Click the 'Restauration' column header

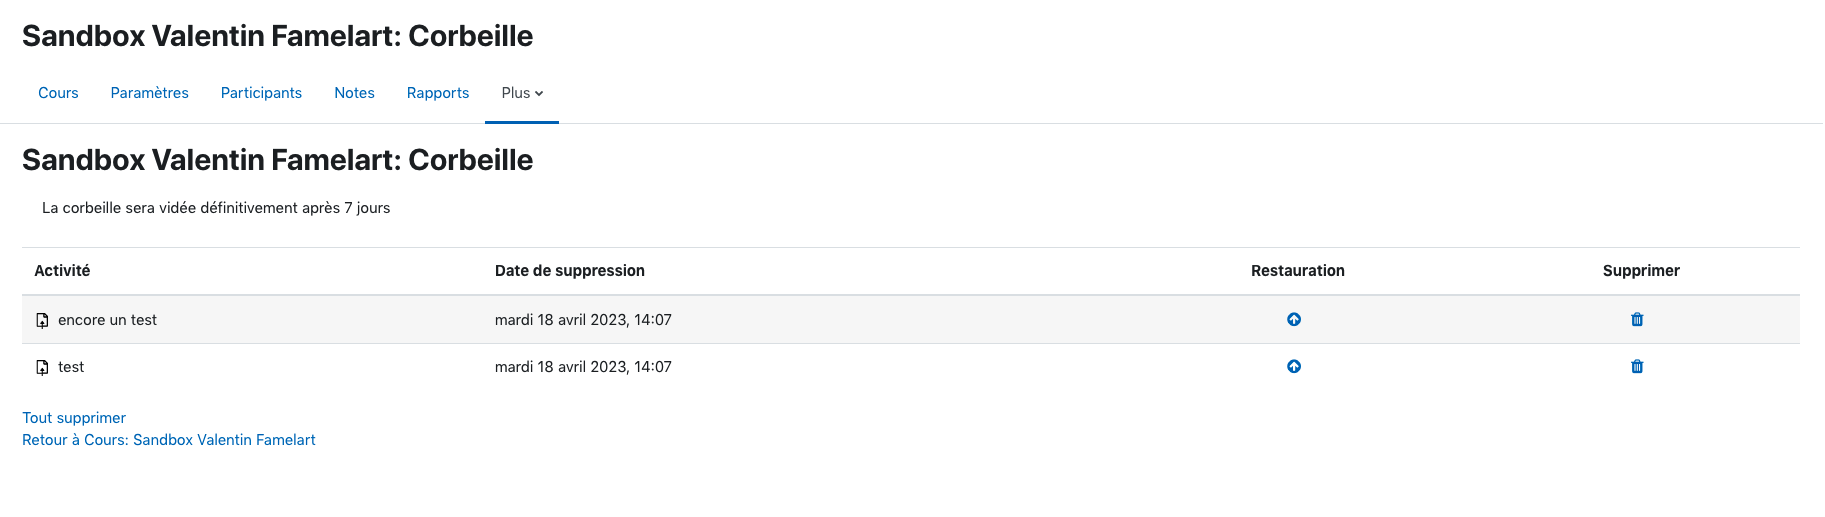(1298, 271)
